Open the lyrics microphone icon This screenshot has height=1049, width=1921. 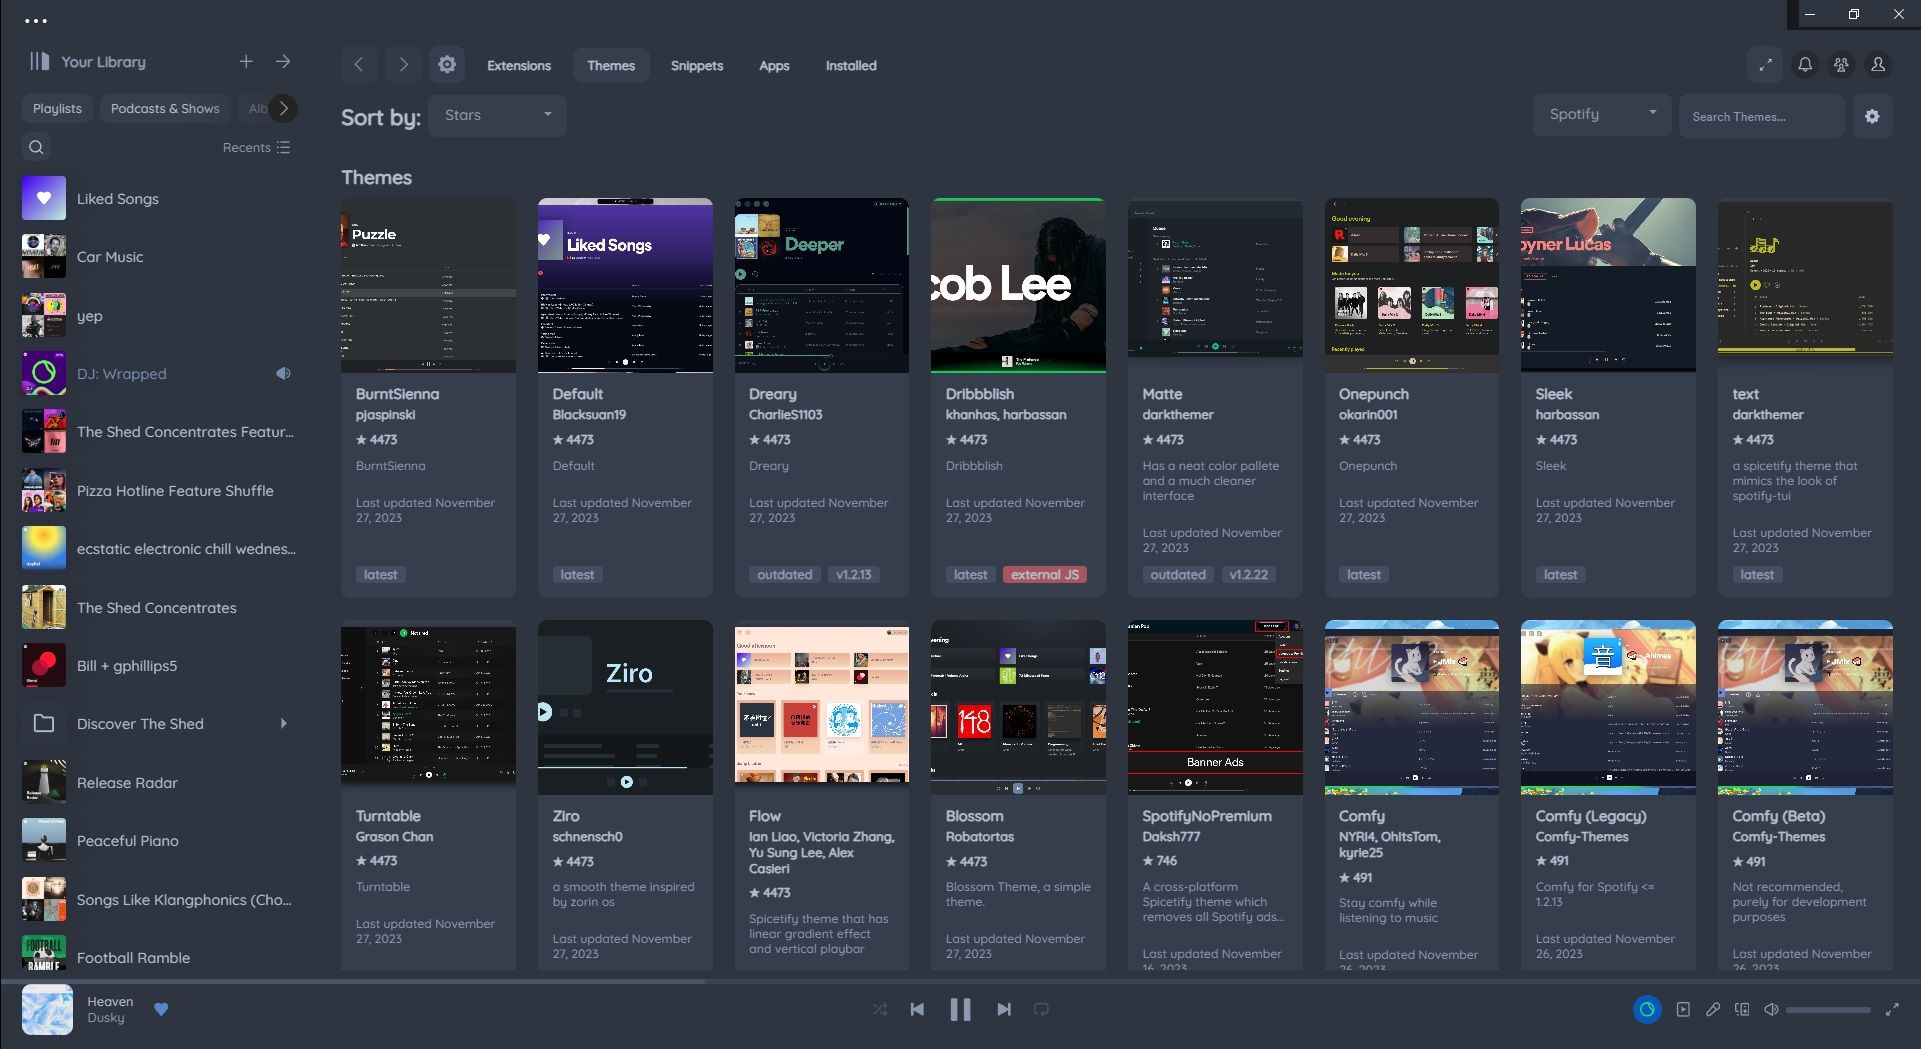pos(1714,1009)
